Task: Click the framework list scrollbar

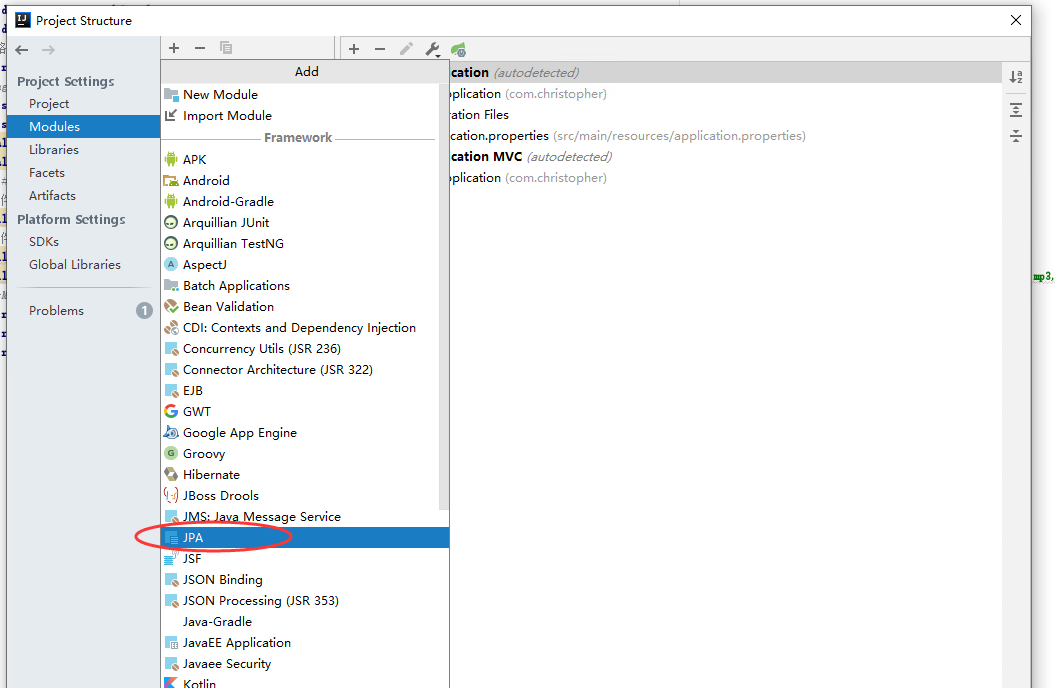Action: (445, 300)
